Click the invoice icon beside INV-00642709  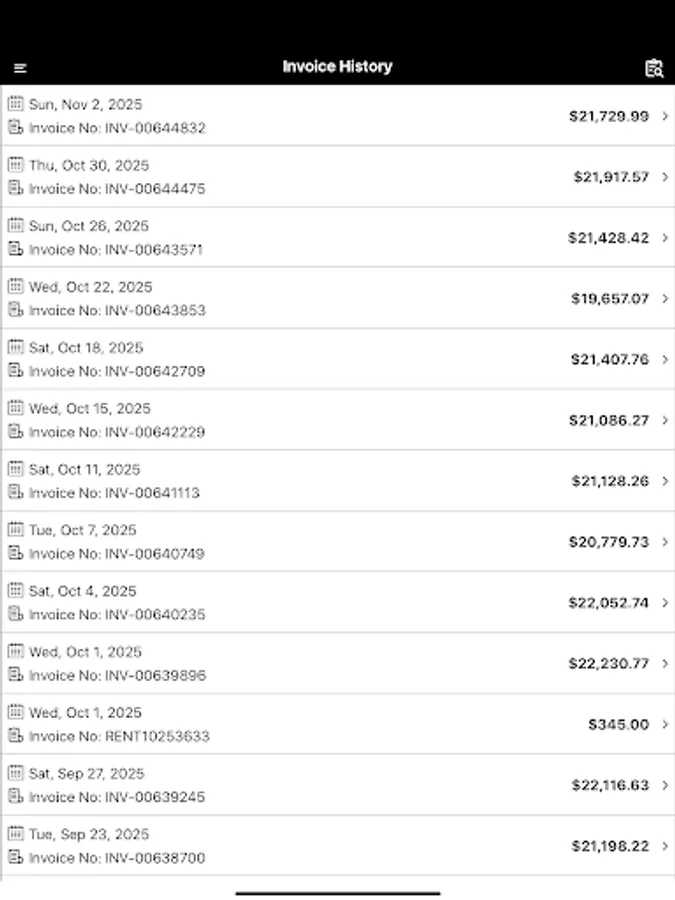tap(15, 371)
